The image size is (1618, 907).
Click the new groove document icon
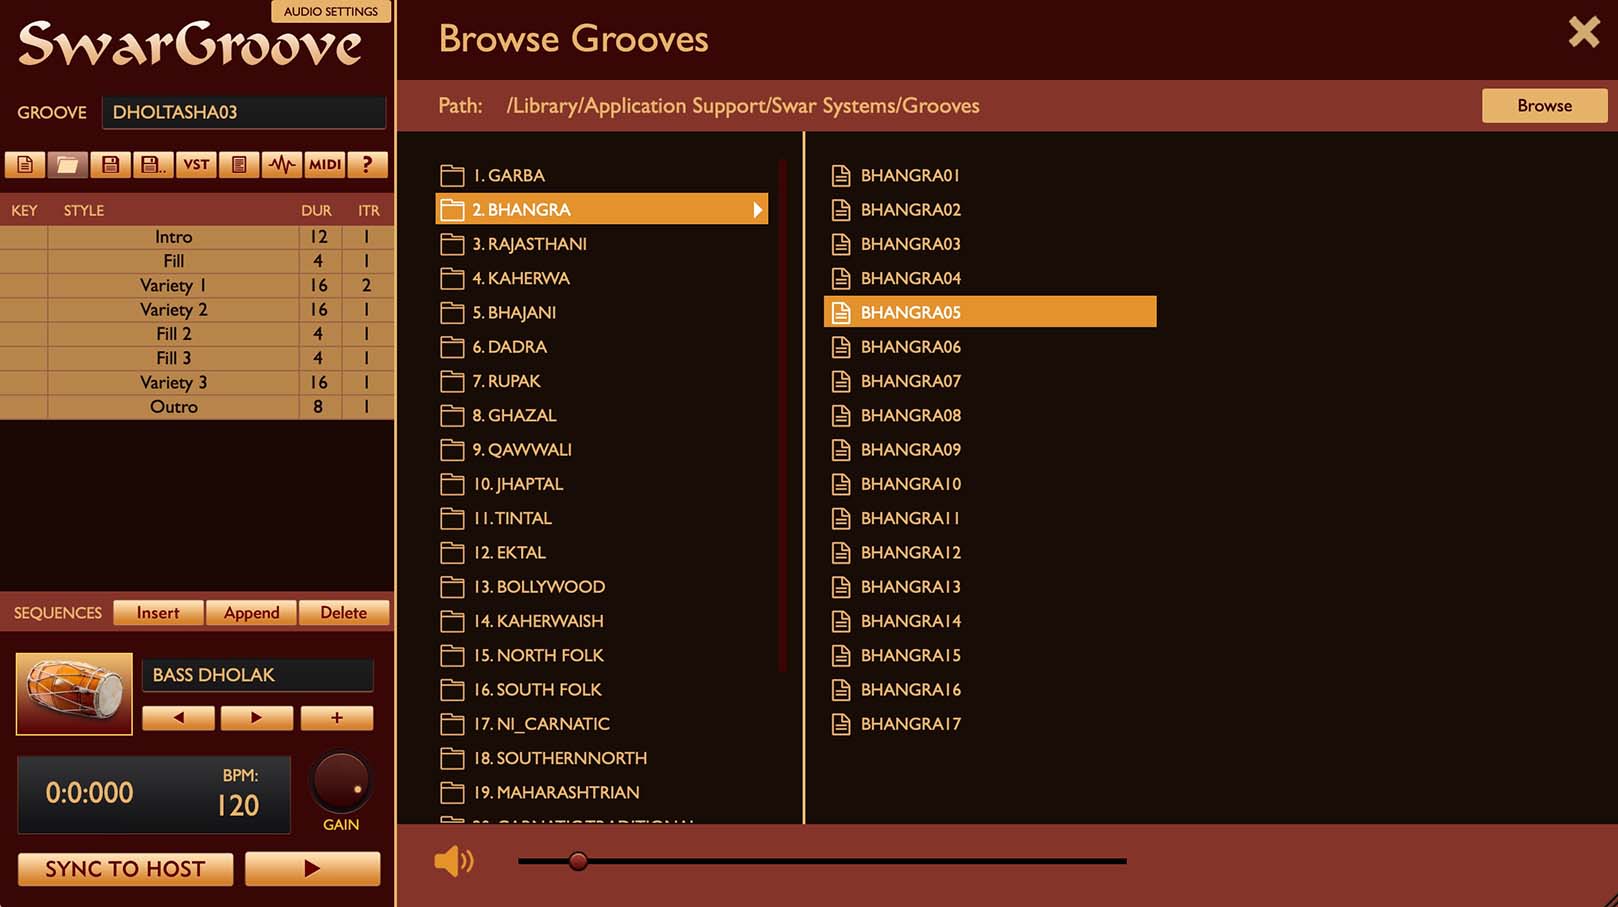[x=25, y=165]
